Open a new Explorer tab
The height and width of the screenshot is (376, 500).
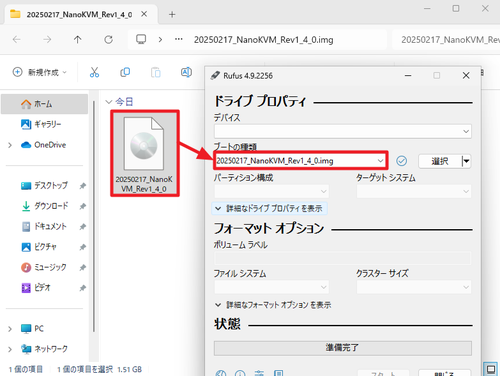coord(172,14)
